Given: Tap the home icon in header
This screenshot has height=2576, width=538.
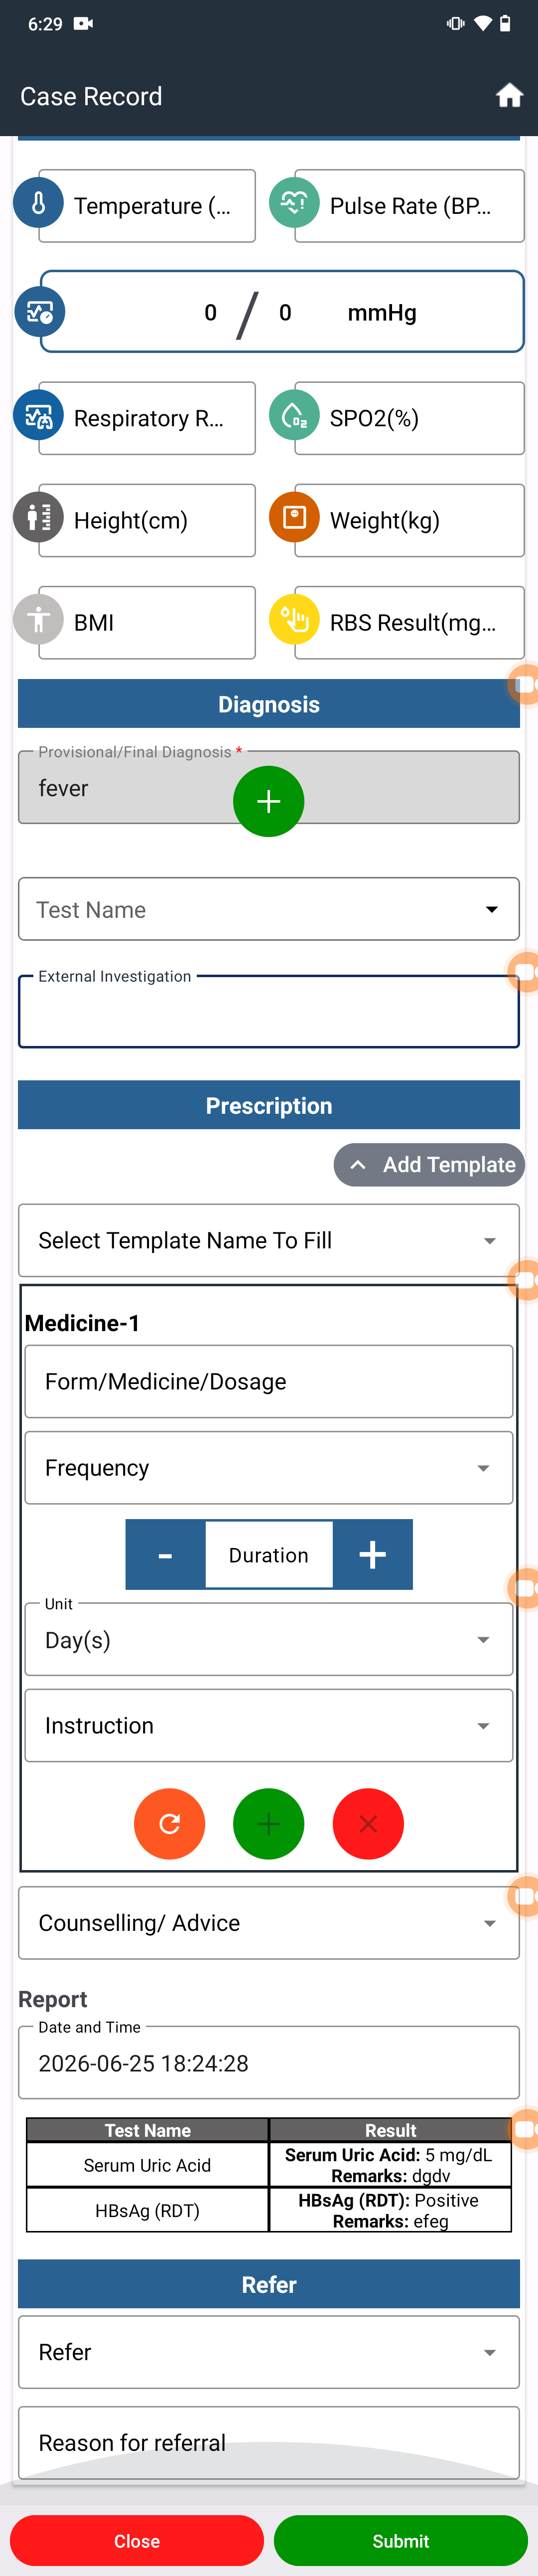Looking at the screenshot, I should [509, 96].
